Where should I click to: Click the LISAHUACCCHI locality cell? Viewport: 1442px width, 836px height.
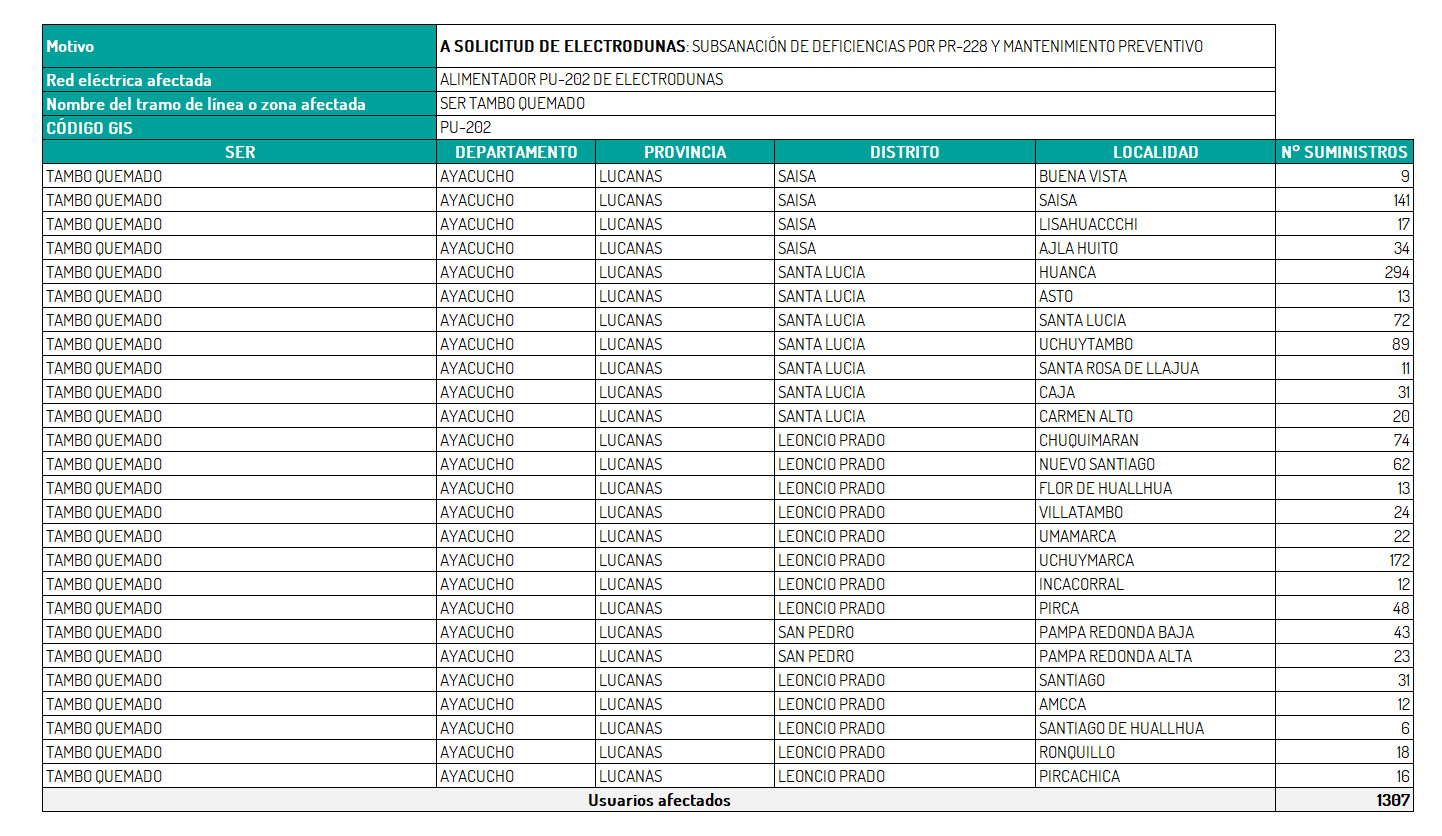point(1156,224)
